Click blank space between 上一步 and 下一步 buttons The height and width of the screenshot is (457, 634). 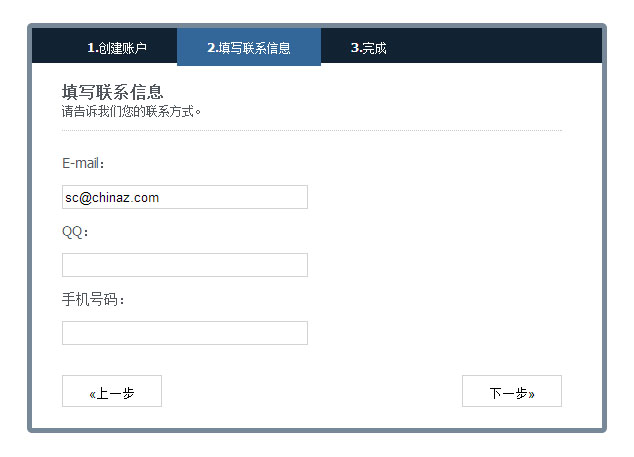[x=312, y=391]
